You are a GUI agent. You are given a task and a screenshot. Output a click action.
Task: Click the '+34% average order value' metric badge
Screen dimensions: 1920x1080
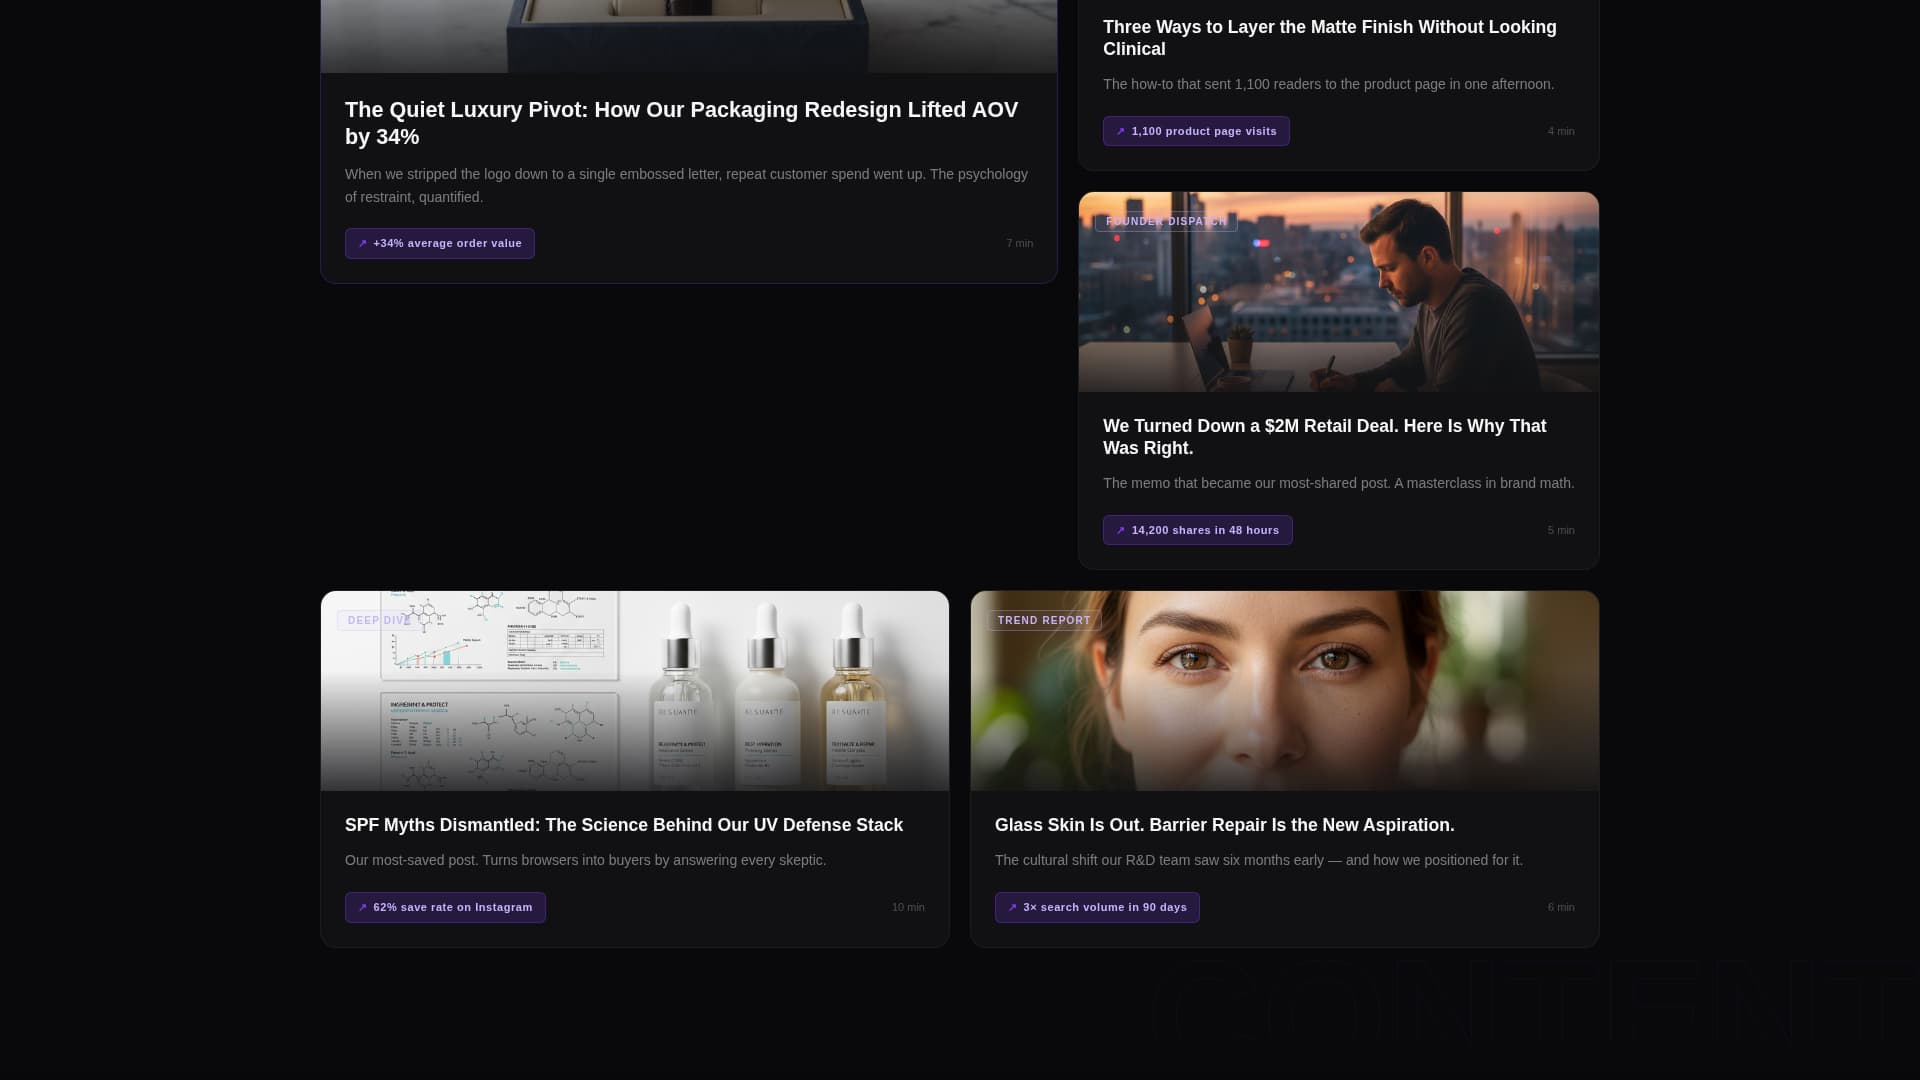point(440,243)
